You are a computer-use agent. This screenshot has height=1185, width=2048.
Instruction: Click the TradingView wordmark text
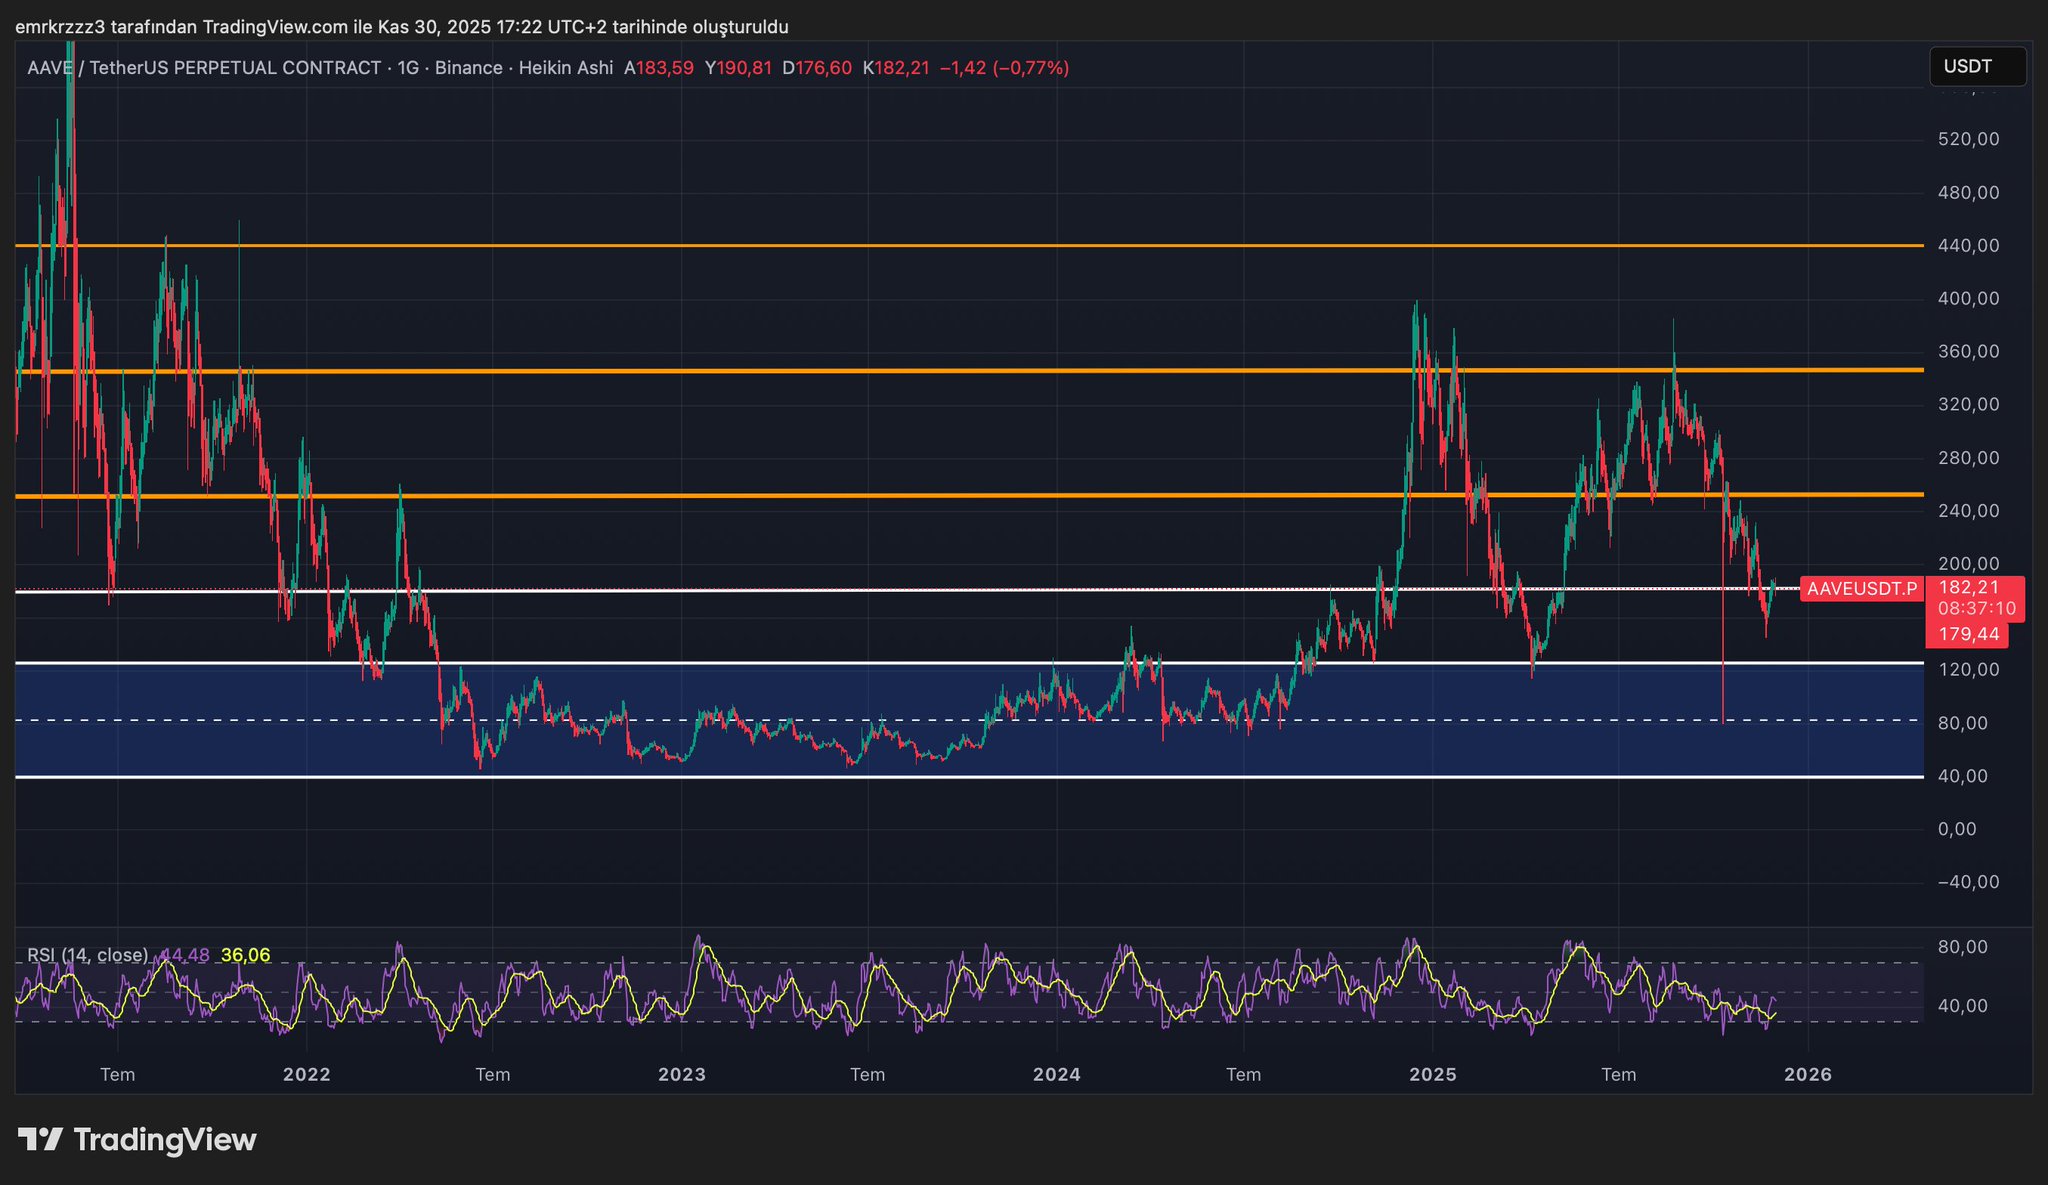[x=165, y=1139]
